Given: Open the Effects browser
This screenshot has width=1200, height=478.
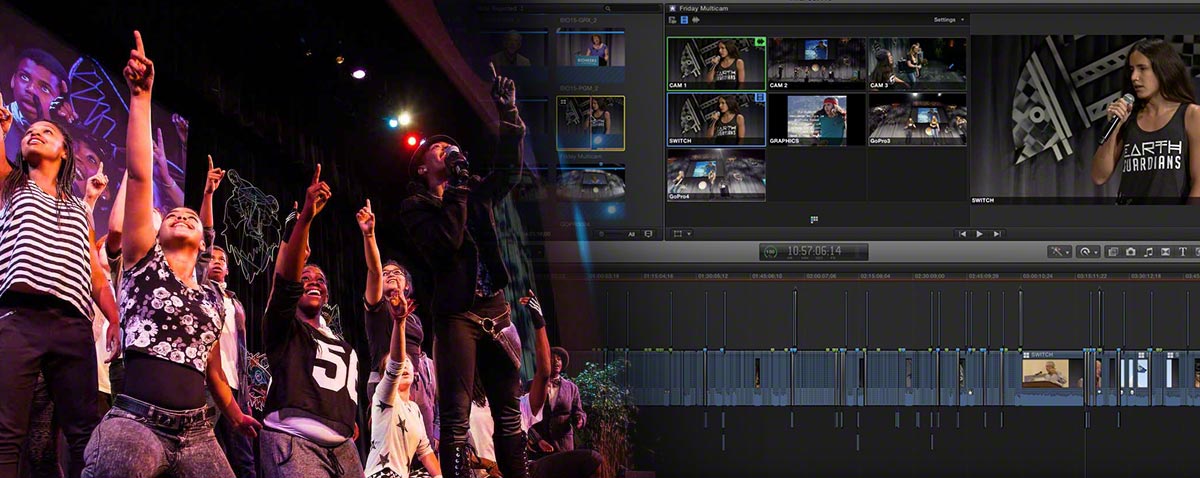Looking at the screenshot, I should [x=1113, y=252].
